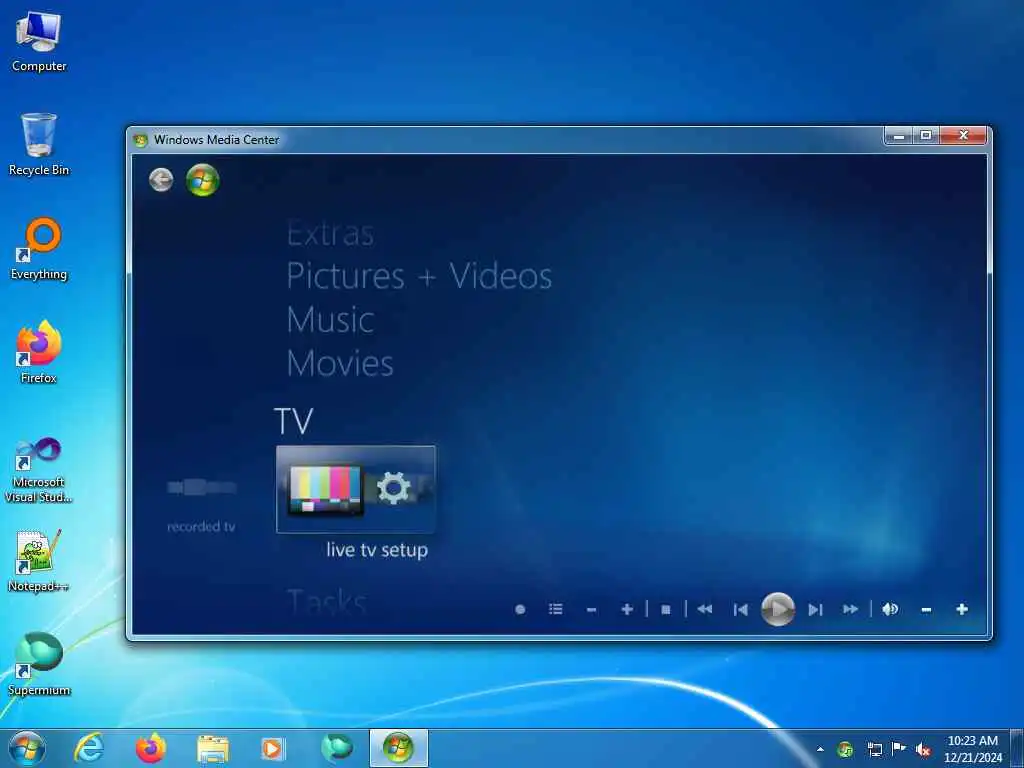Viewport: 1024px width, 768px height.
Task: Open the Supermium desktop shortcut
Action: (39, 664)
